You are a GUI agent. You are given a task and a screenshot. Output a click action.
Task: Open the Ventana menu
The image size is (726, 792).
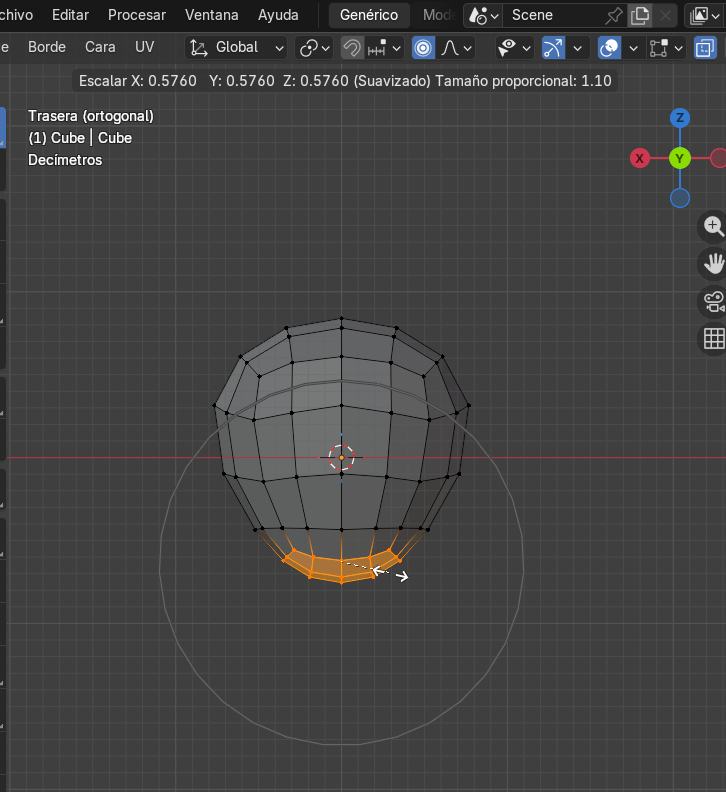pos(211,15)
